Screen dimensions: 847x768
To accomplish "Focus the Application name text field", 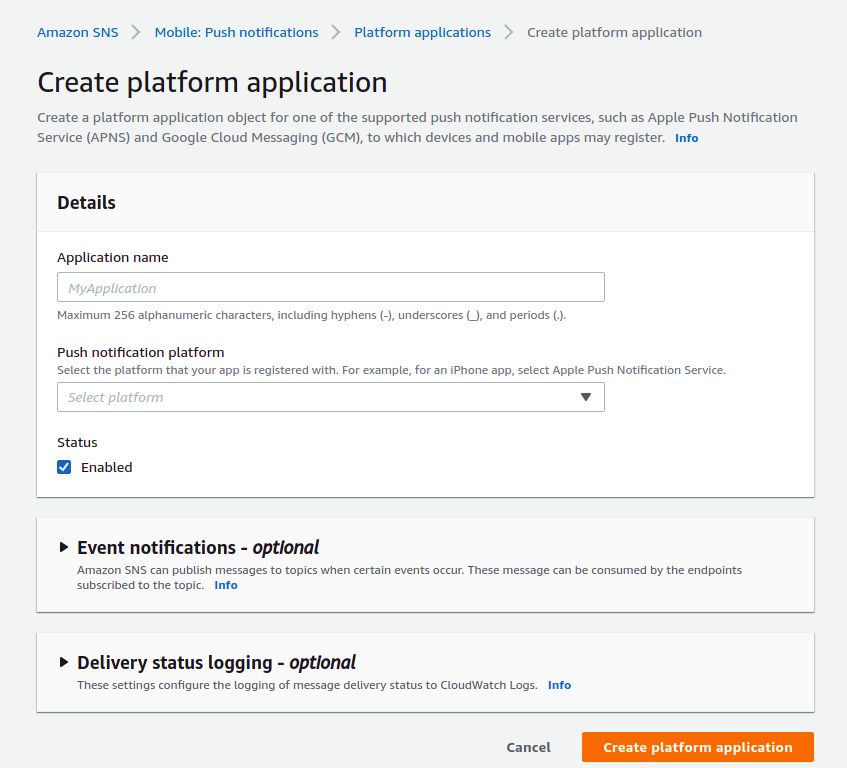I will 330,288.
